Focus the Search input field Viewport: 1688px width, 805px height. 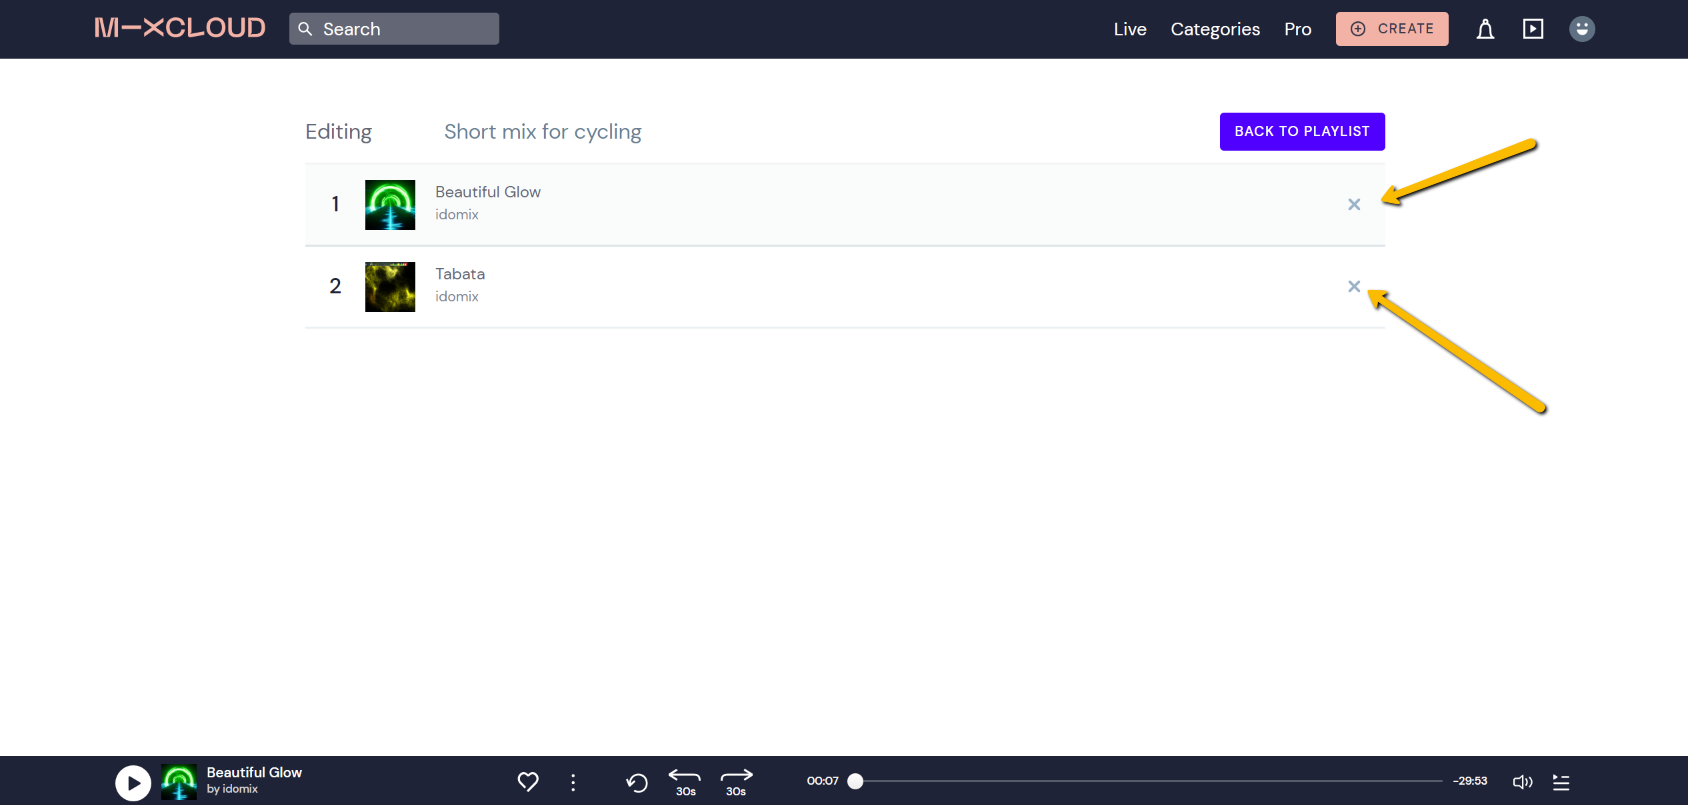point(405,29)
